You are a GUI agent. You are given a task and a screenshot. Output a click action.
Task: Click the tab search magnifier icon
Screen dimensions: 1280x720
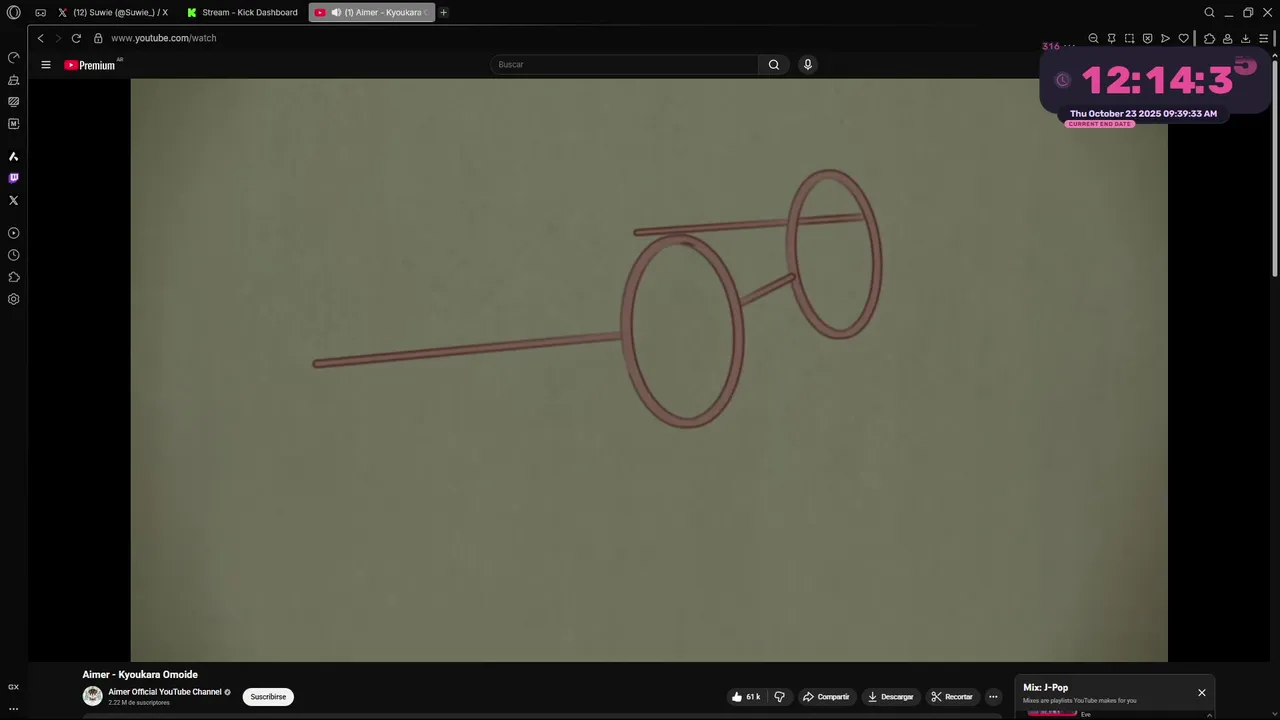1209,12
